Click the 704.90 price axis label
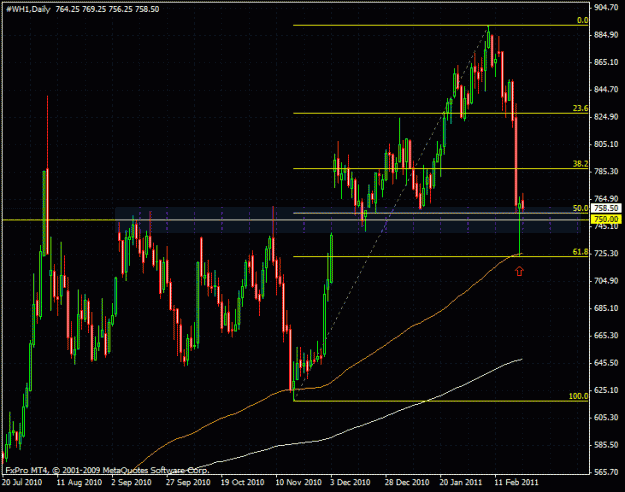The image size is (625, 492). (606, 281)
